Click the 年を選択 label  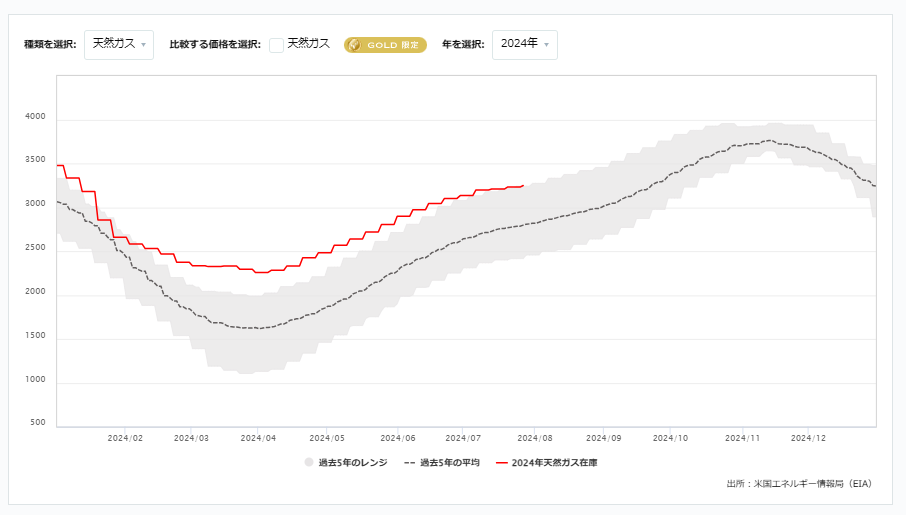click(x=463, y=45)
